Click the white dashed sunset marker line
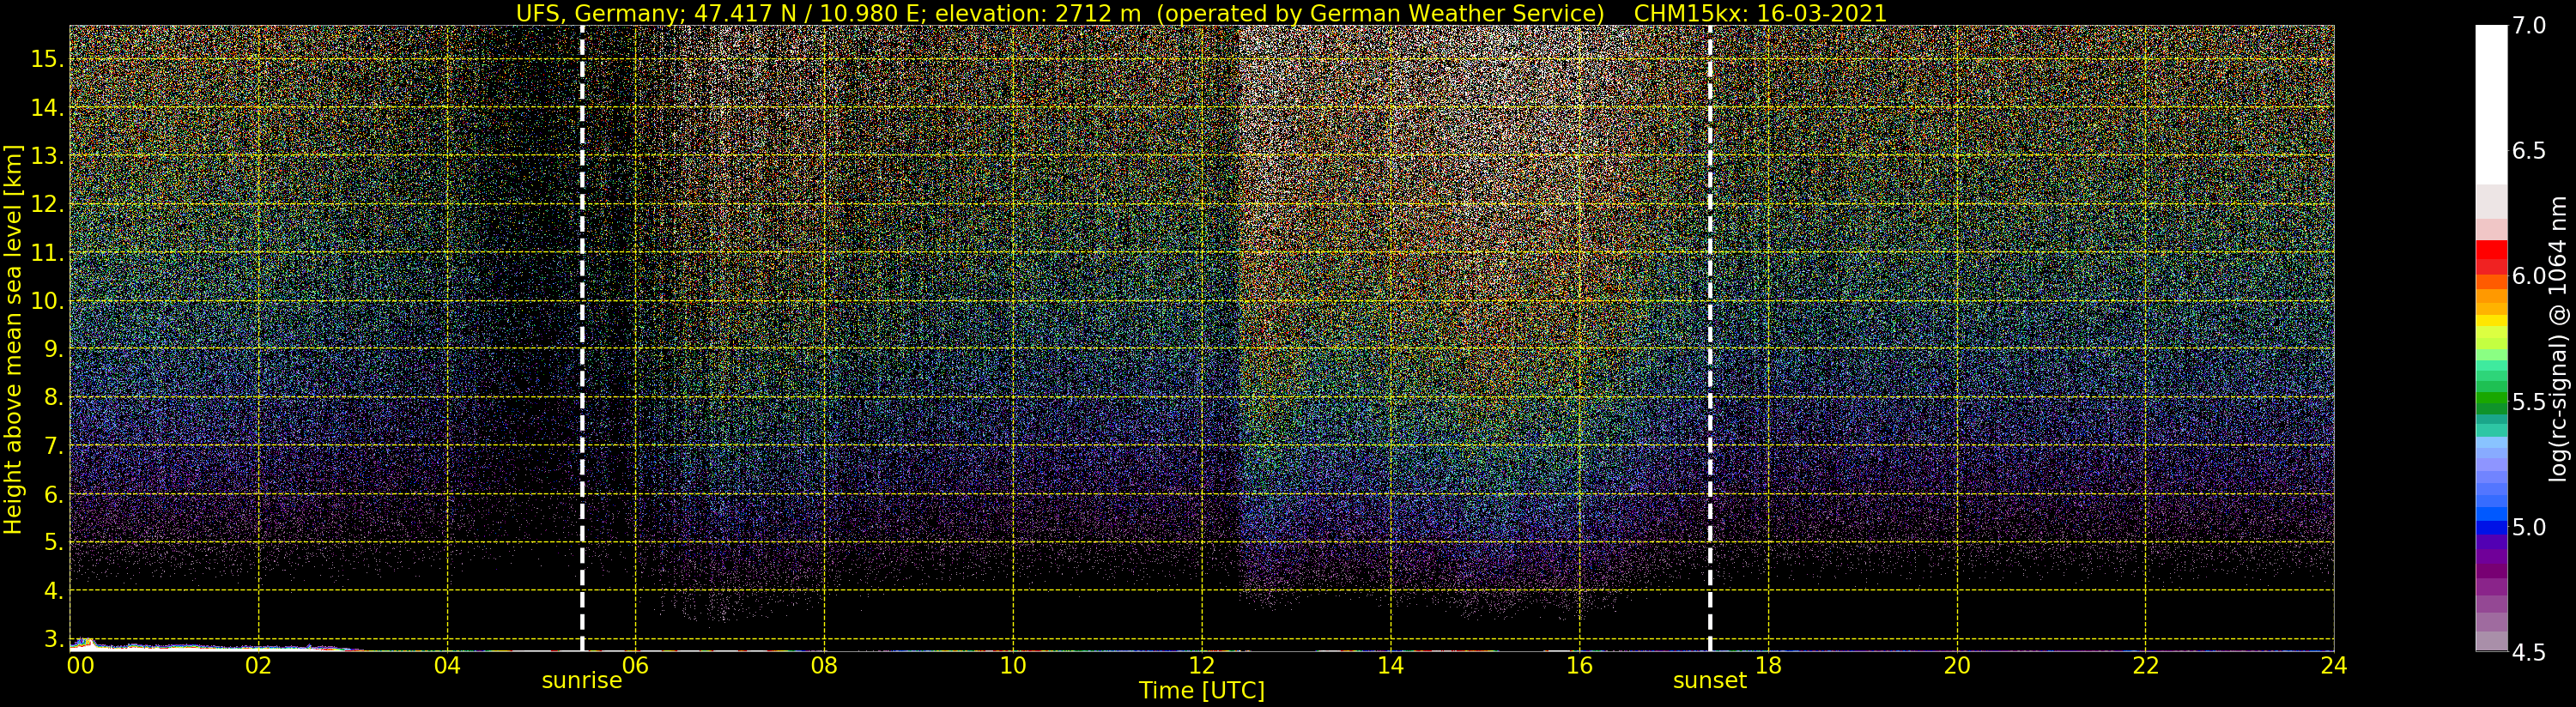The image size is (2576, 707). [1710, 338]
